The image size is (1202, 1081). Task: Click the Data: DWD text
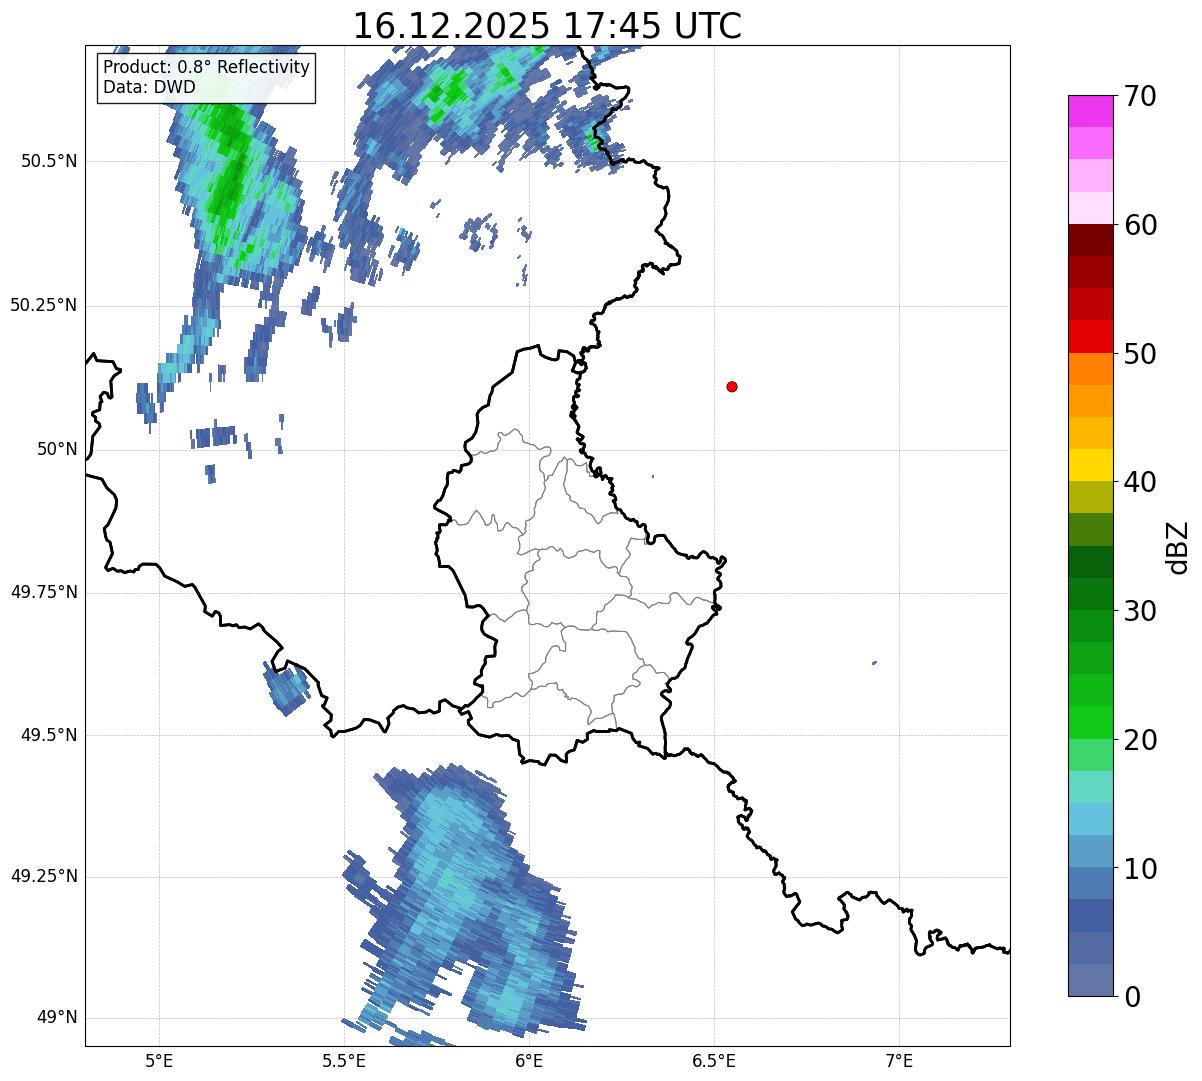pos(150,87)
